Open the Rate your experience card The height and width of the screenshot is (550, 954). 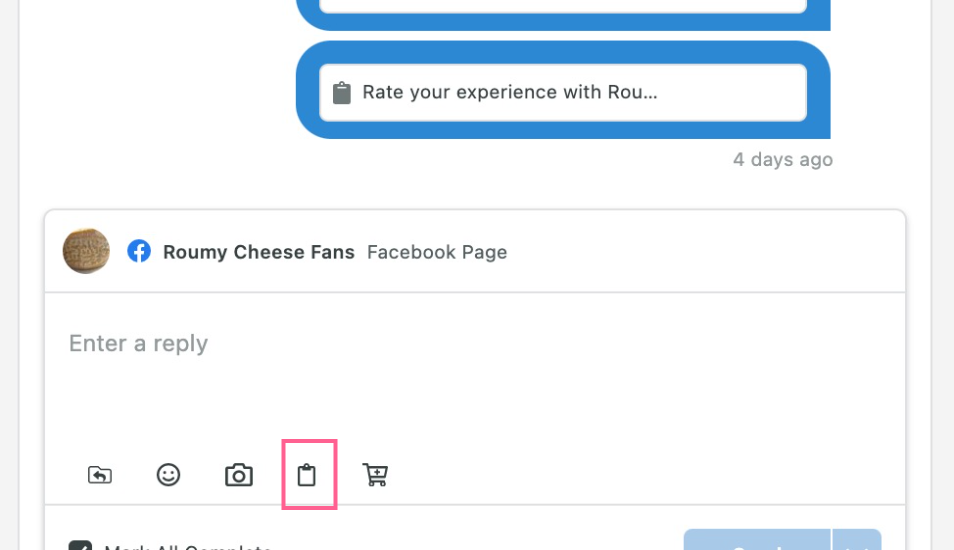point(563,92)
